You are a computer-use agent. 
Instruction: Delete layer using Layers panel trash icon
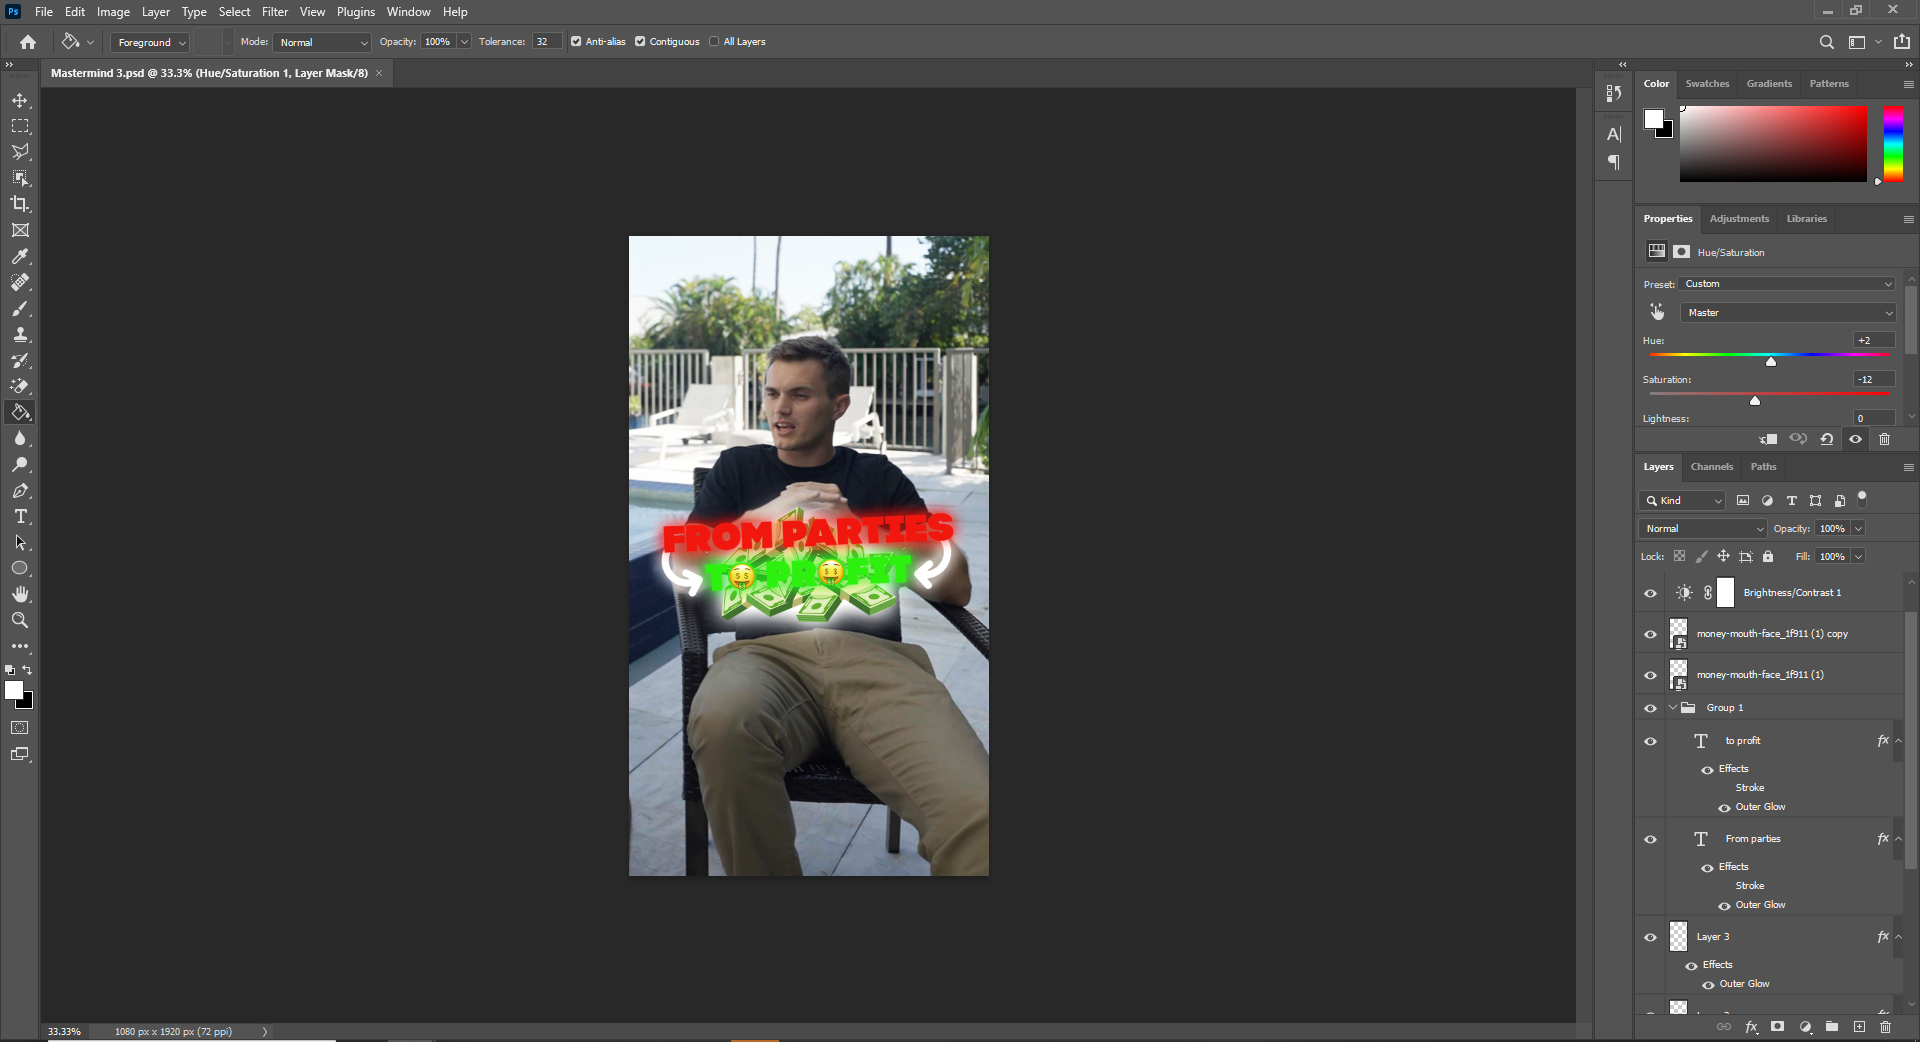point(1885,1027)
